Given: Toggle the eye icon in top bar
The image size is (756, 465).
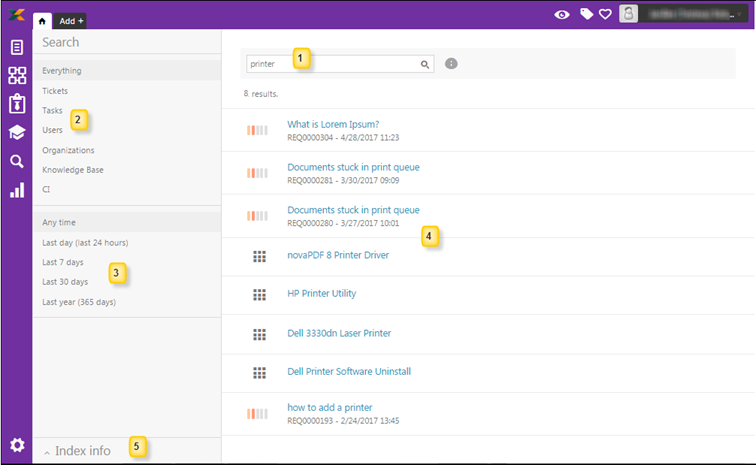Looking at the screenshot, I should [563, 15].
